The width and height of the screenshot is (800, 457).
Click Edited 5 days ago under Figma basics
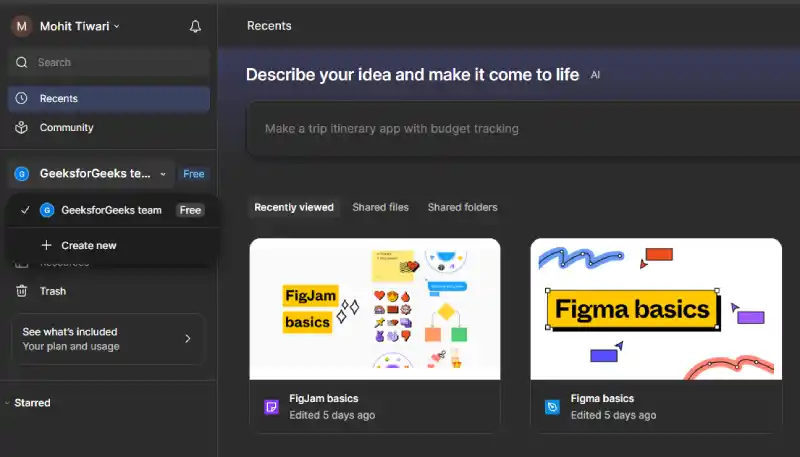pyautogui.click(x=614, y=415)
